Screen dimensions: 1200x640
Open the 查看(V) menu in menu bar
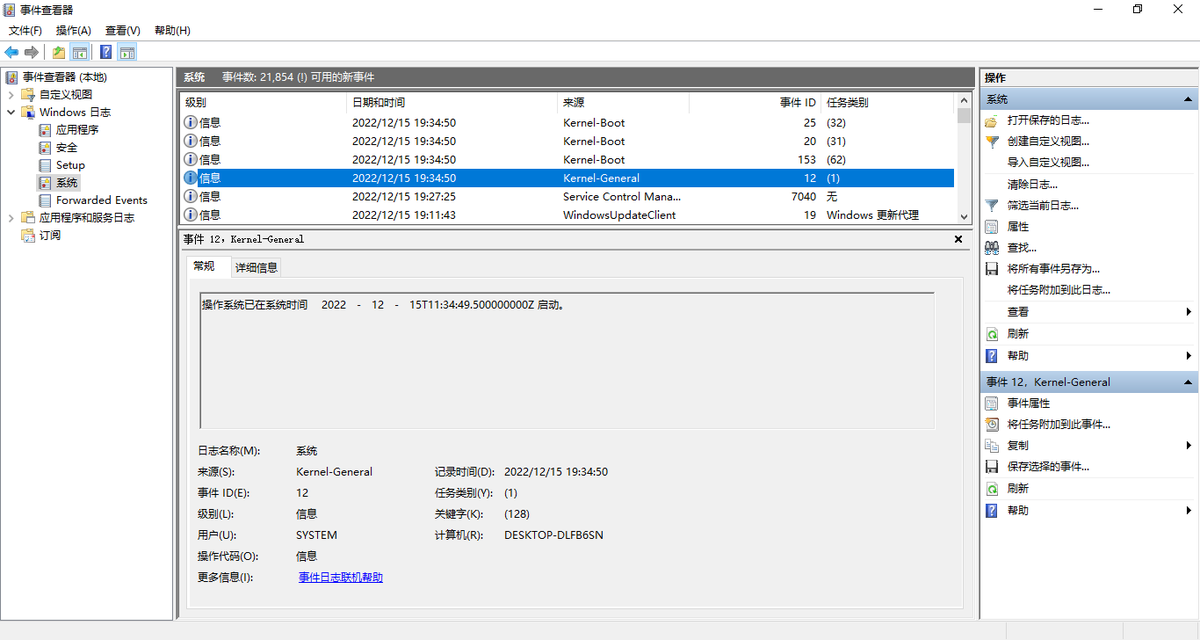pyautogui.click(x=122, y=31)
